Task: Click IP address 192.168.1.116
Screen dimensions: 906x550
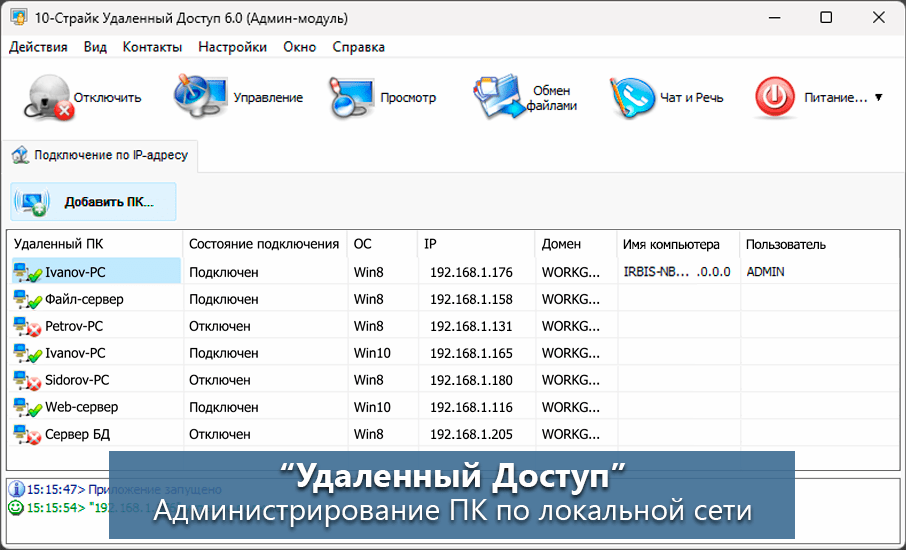Action: click(471, 407)
